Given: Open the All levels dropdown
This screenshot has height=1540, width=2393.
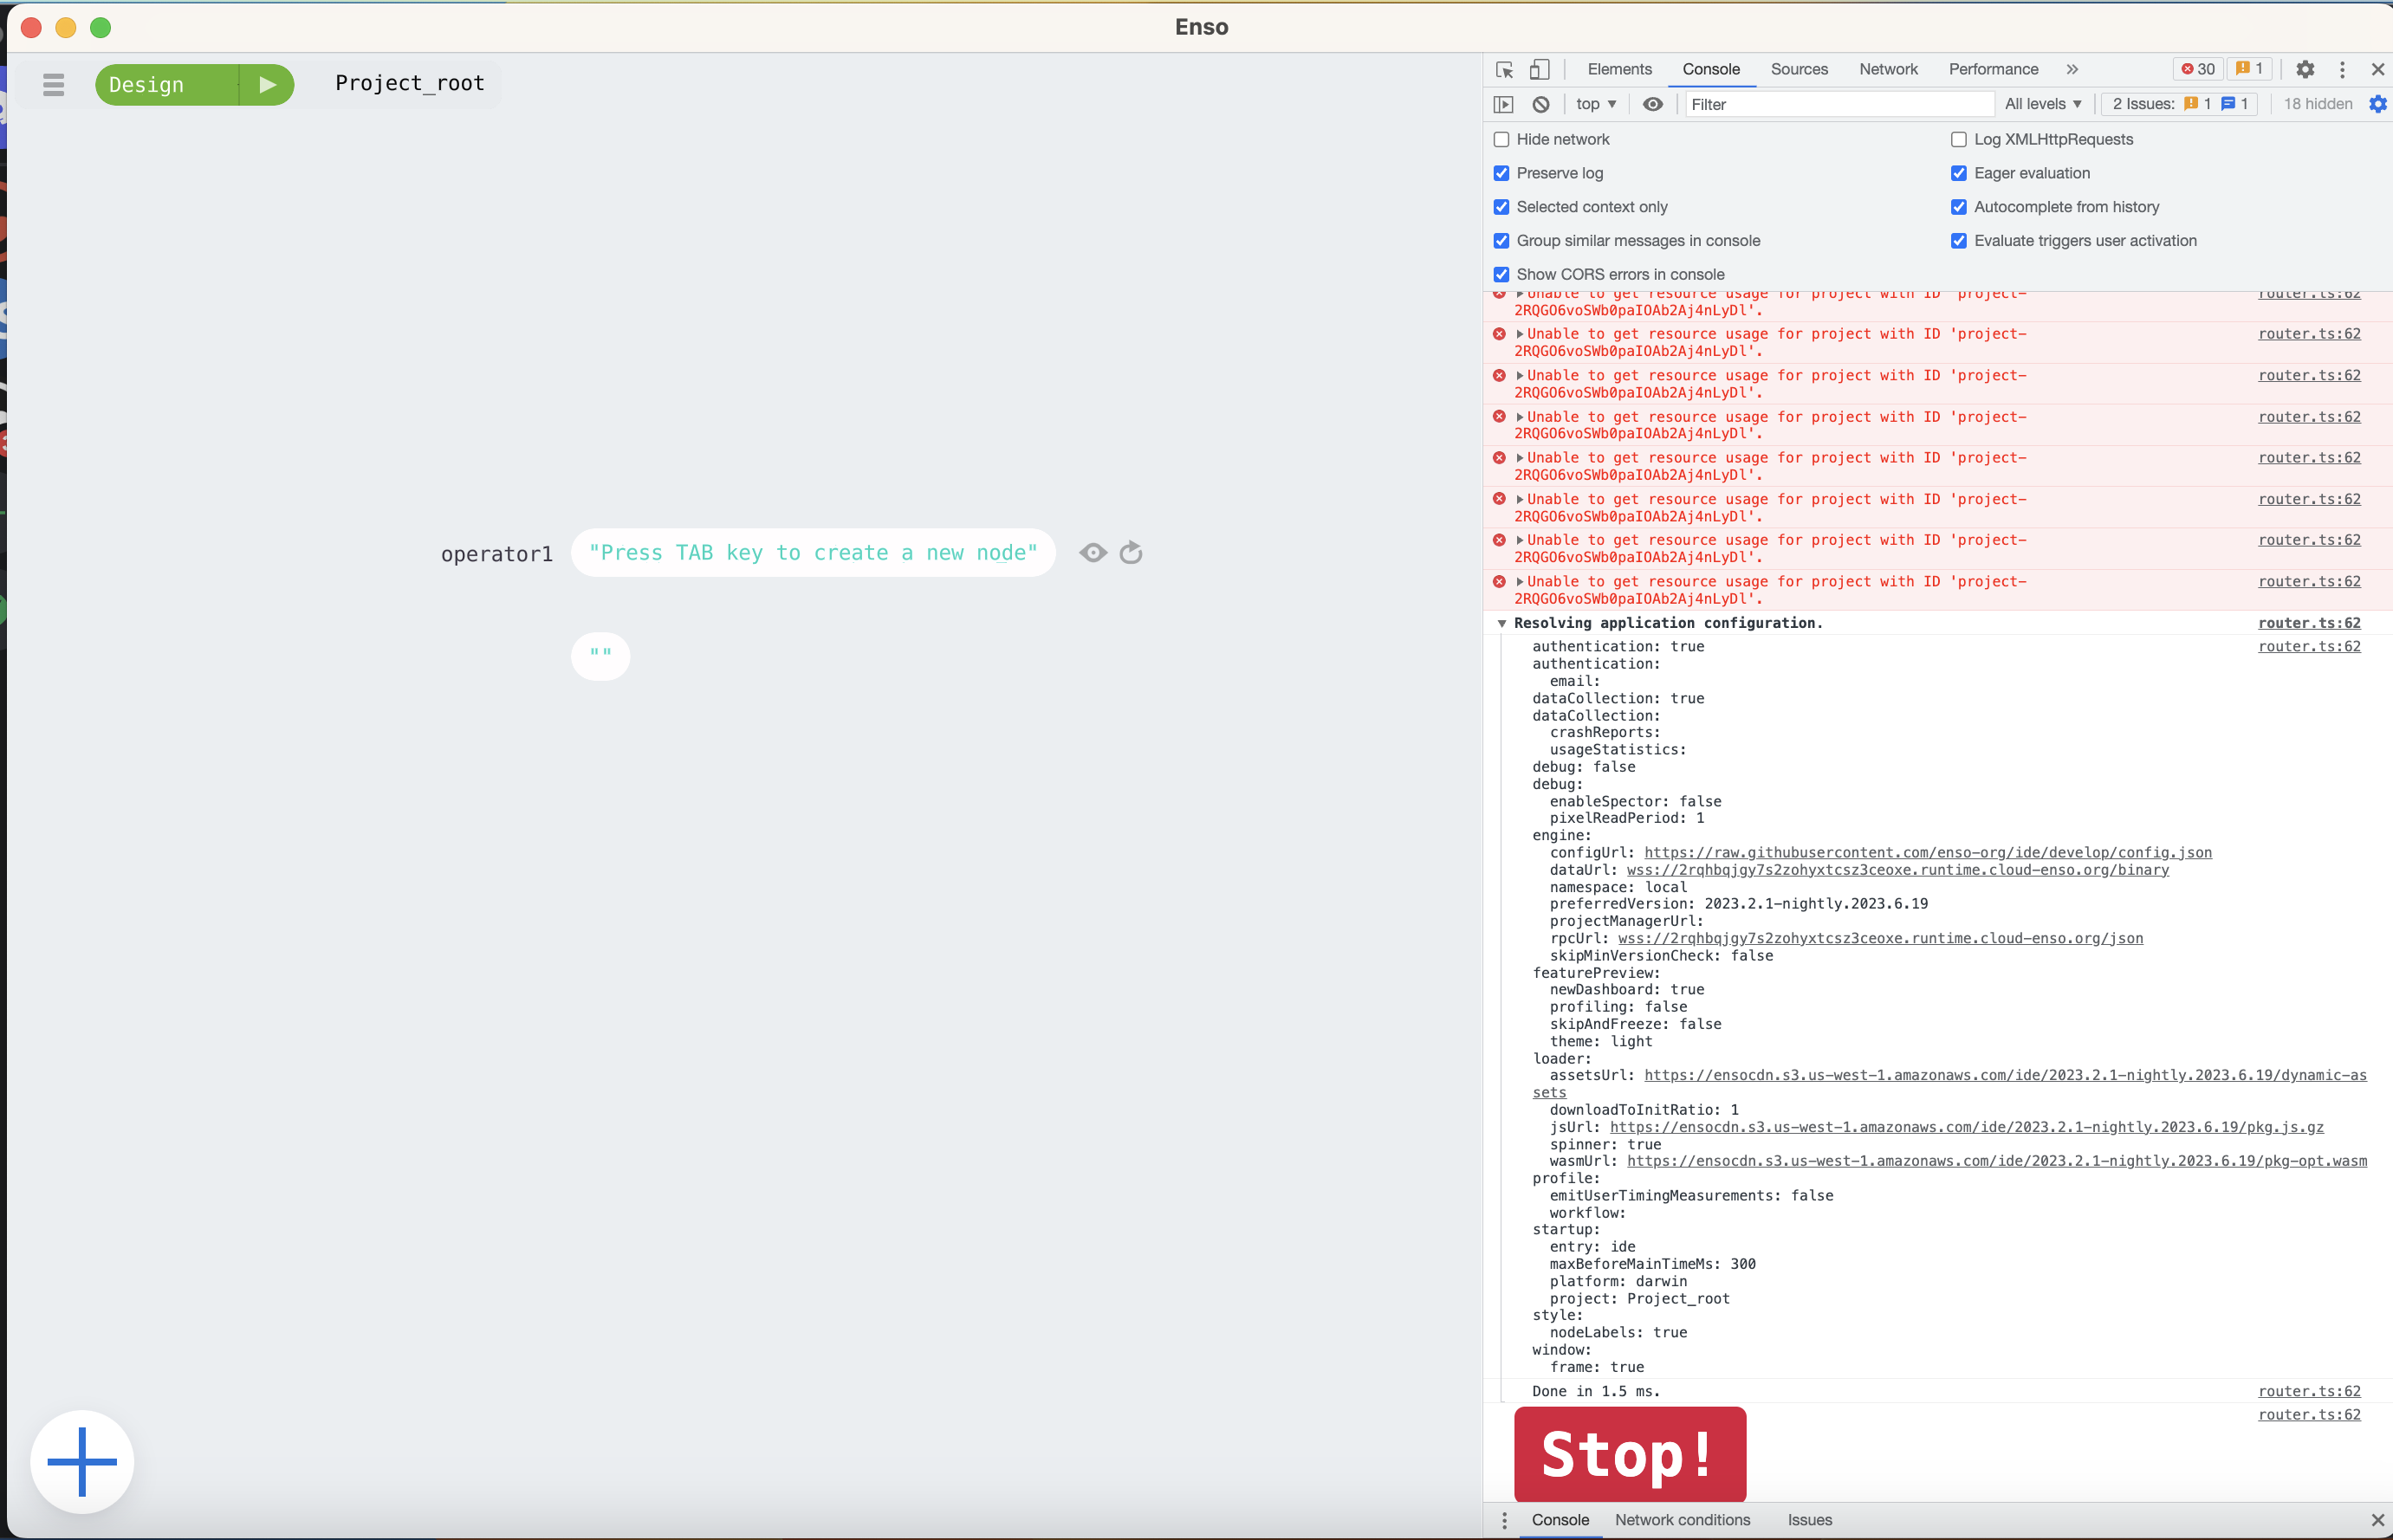Looking at the screenshot, I should [x=2041, y=104].
